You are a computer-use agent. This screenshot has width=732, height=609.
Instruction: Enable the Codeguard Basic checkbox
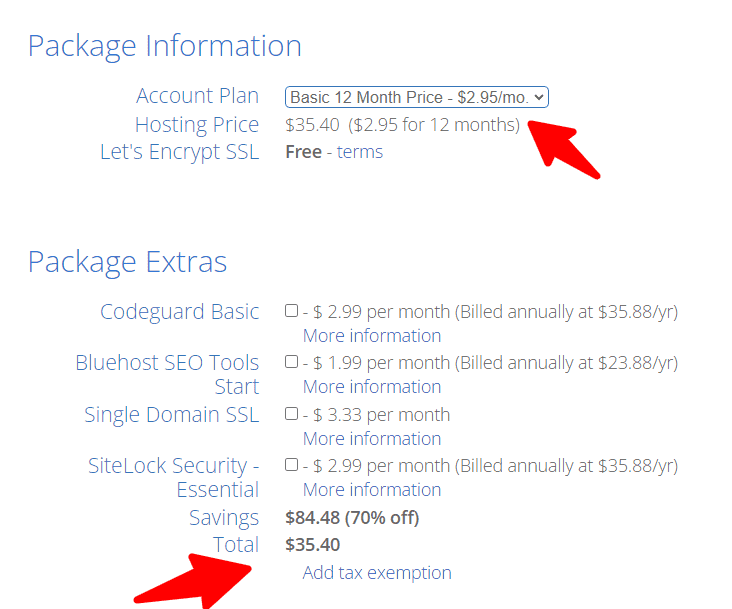click(x=291, y=311)
